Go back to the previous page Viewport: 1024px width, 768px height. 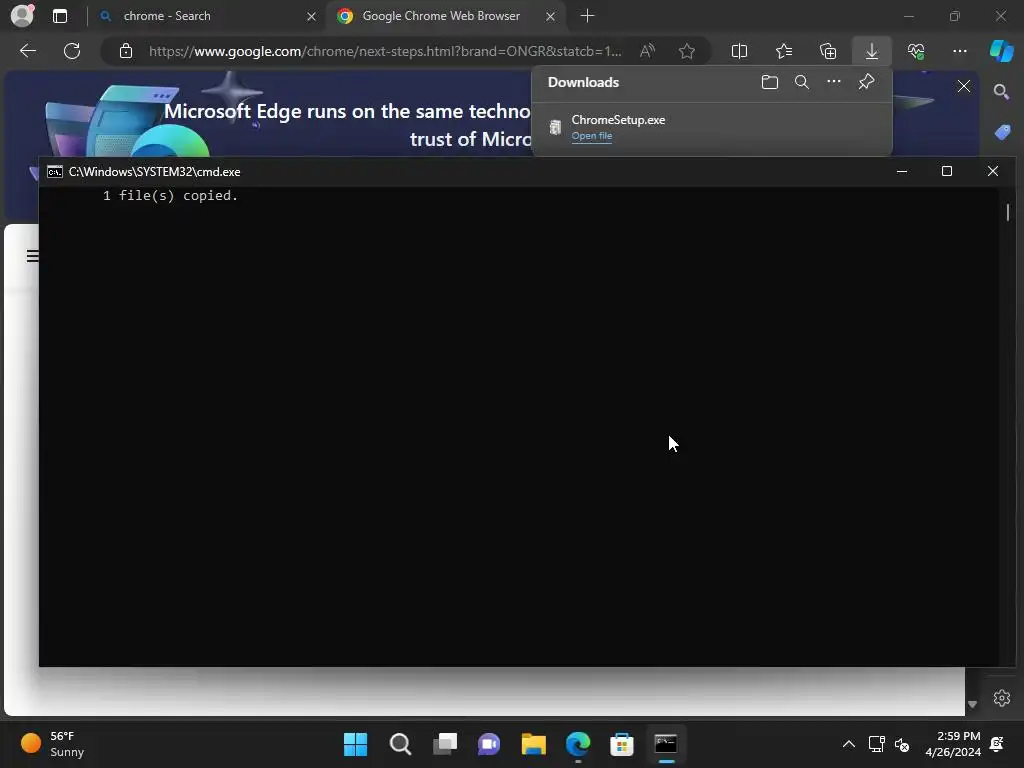click(x=28, y=51)
